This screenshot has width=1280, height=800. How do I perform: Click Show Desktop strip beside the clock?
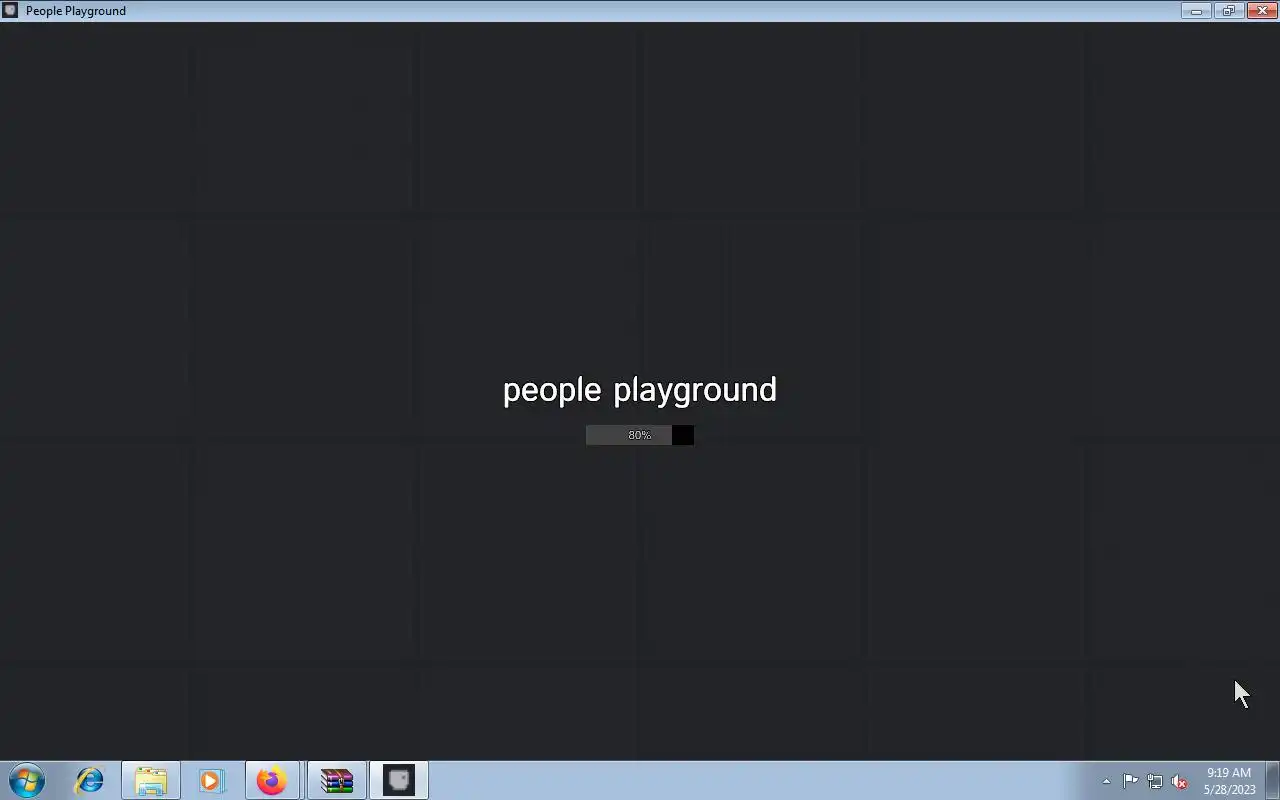pyautogui.click(x=1272, y=780)
